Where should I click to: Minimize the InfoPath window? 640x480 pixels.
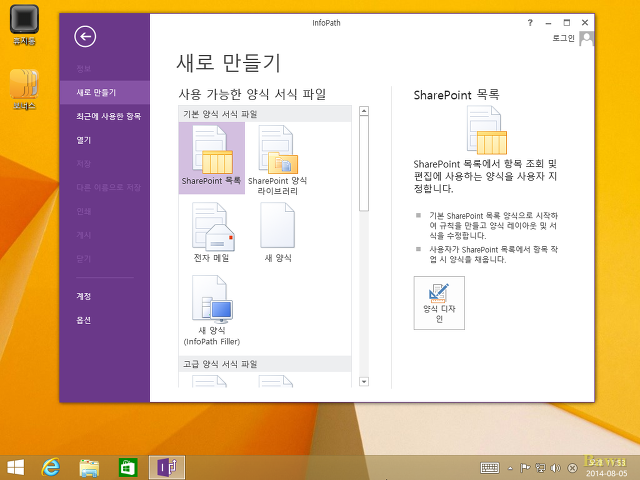tap(548, 23)
